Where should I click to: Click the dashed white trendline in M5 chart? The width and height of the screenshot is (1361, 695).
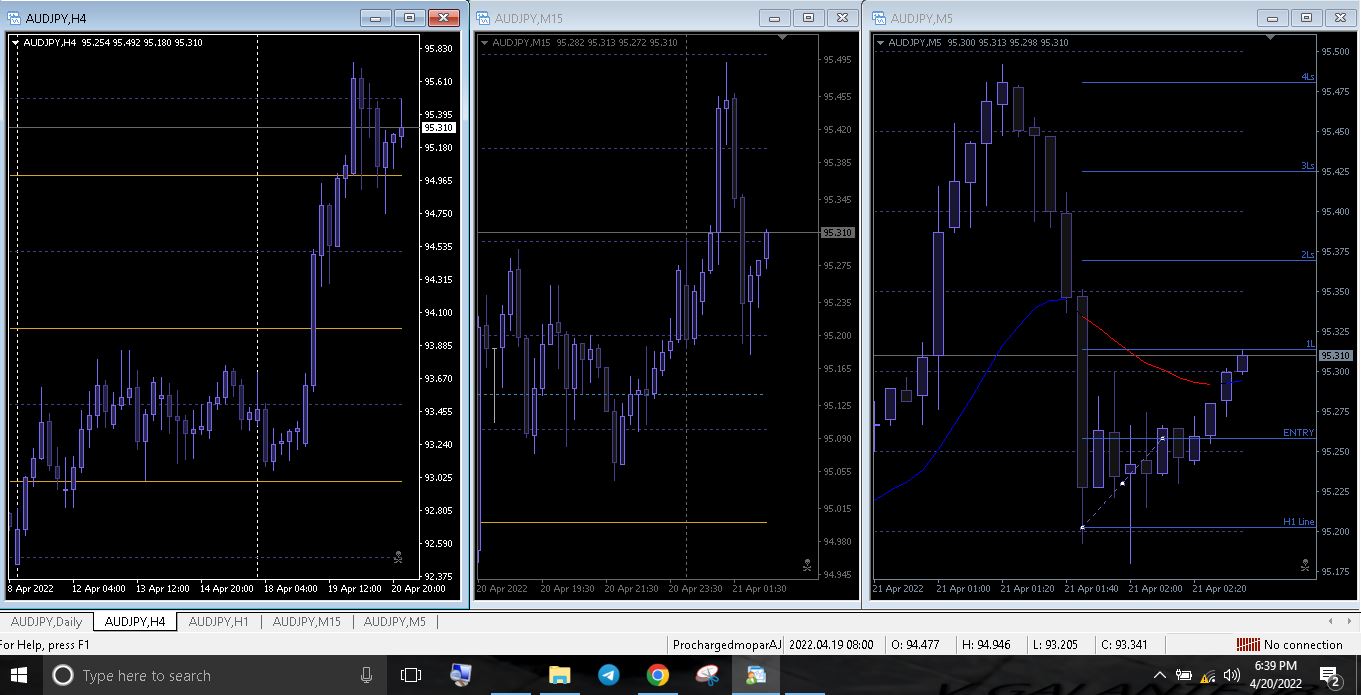pos(1122,483)
